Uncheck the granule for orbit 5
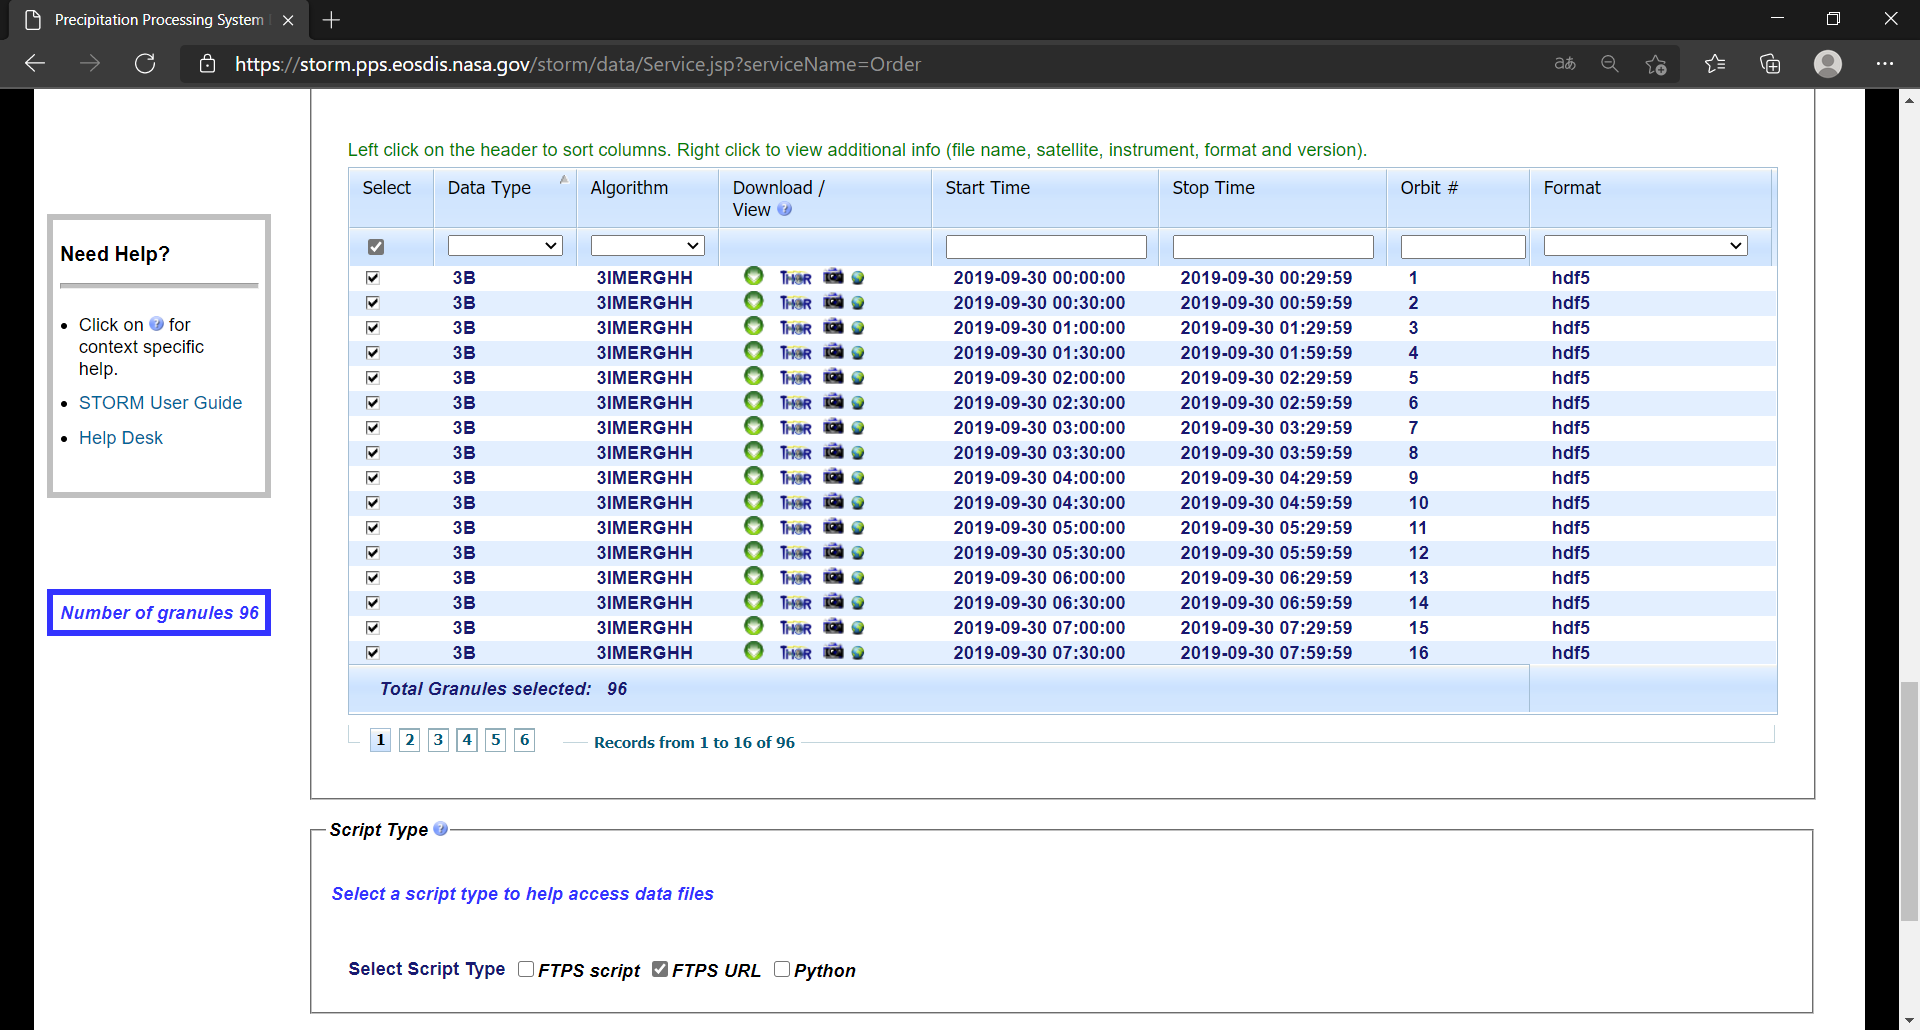 [372, 377]
